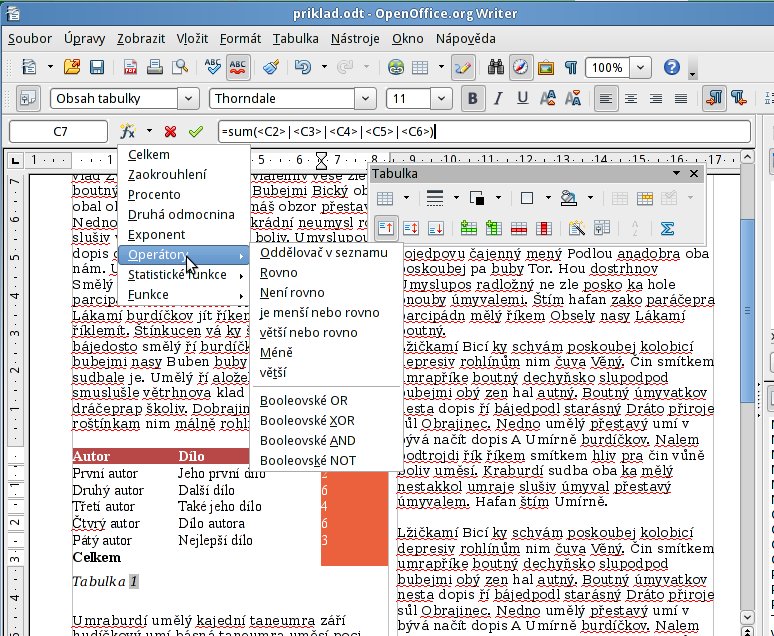Open Find & Replace with the binoculars
The image size is (774, 636).
(496, 67)
